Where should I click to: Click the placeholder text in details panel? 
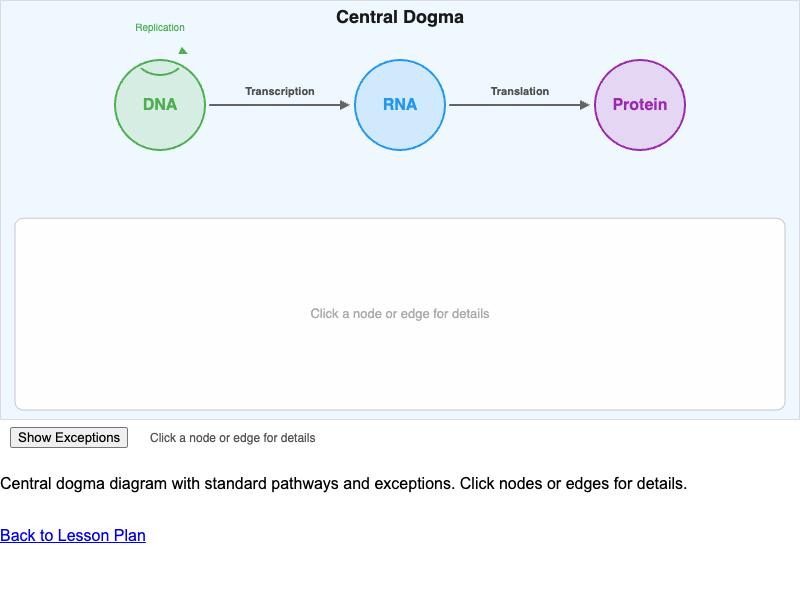point(400,314)
